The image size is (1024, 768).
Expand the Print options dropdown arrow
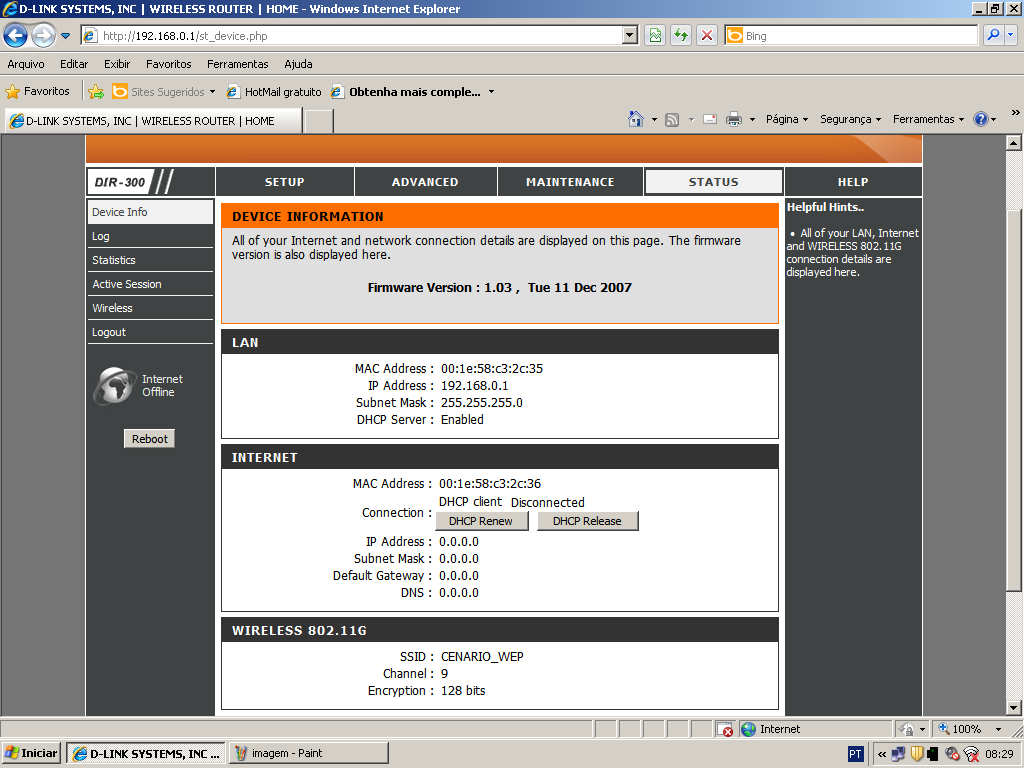point(752,120)
